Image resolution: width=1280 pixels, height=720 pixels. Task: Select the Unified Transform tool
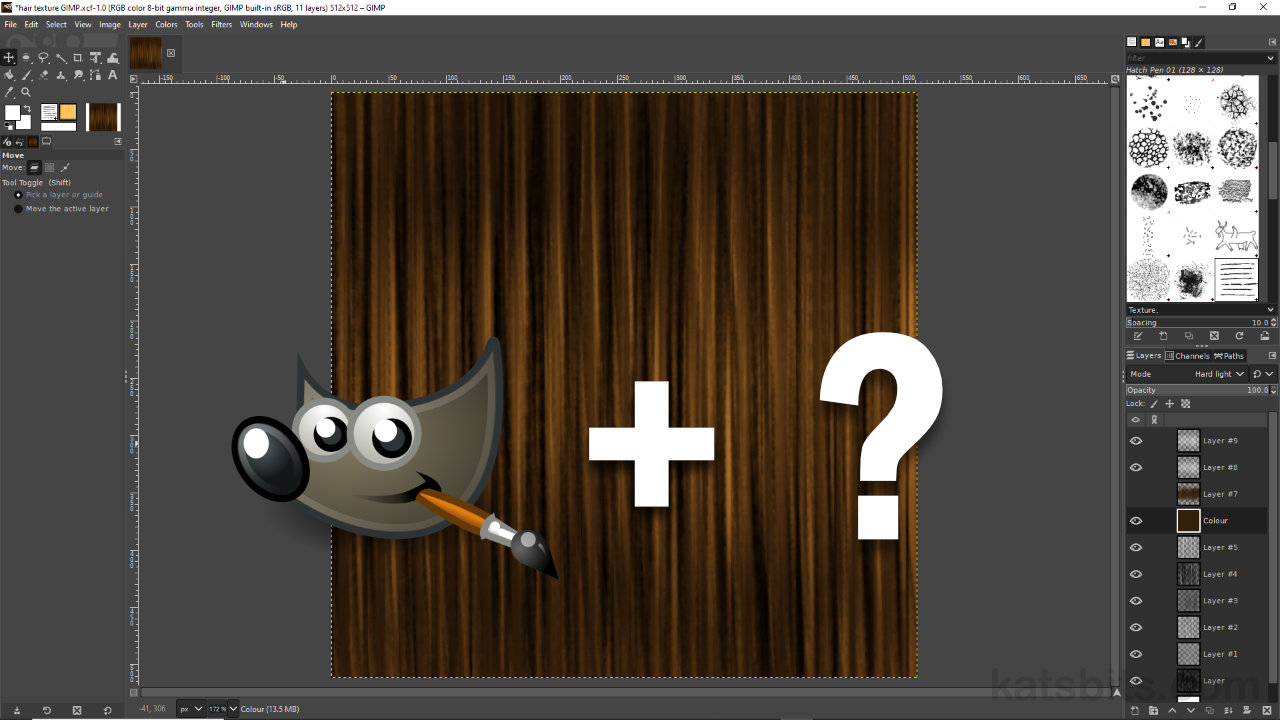point(95,58)
